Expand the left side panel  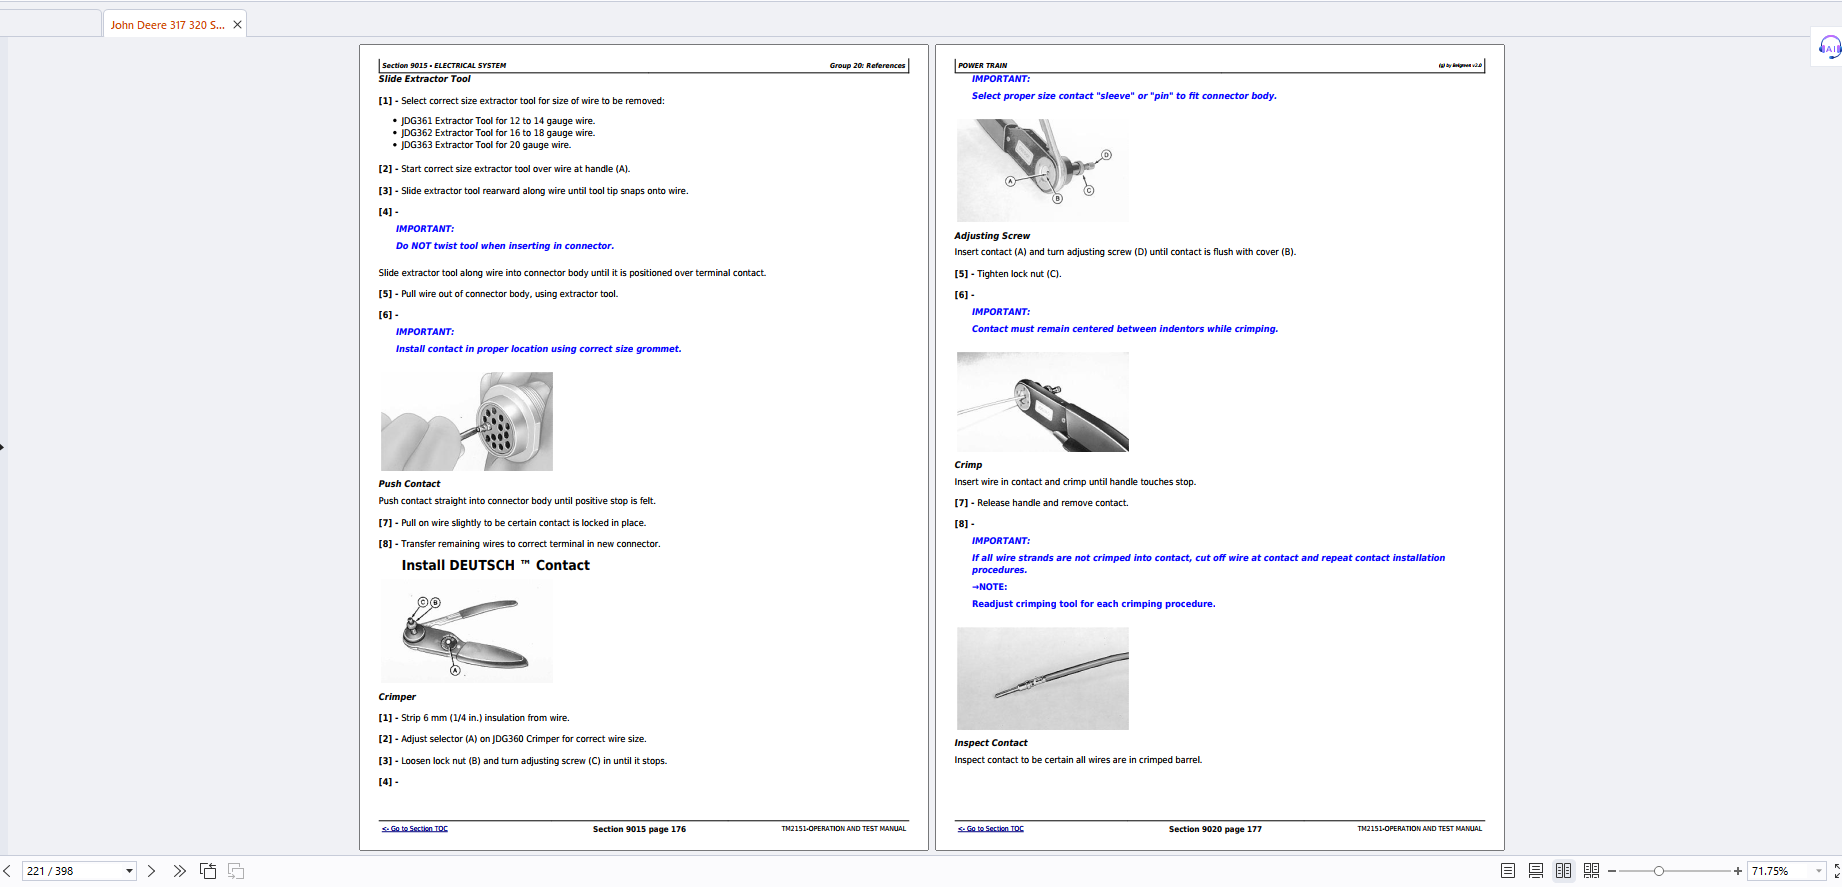click(x=3, y=446)
